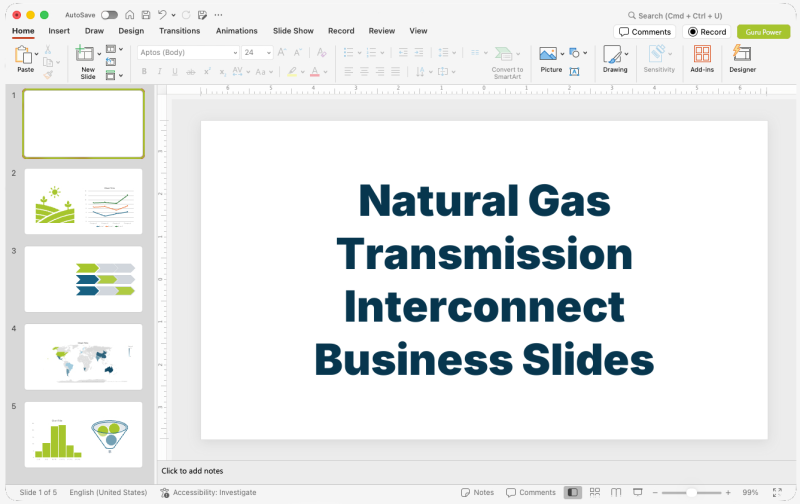Click the Copy icon
This screenshot has width=800, height=504.
point(48,62)
